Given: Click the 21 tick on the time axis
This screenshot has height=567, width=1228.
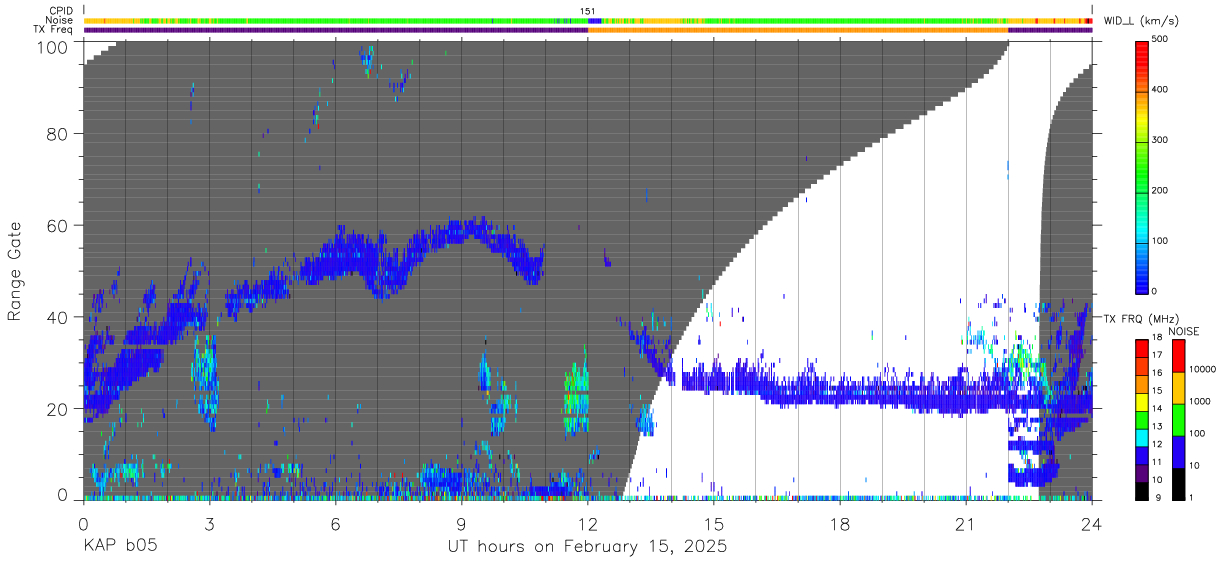Looking at the screenshot, I should point(966,524).
